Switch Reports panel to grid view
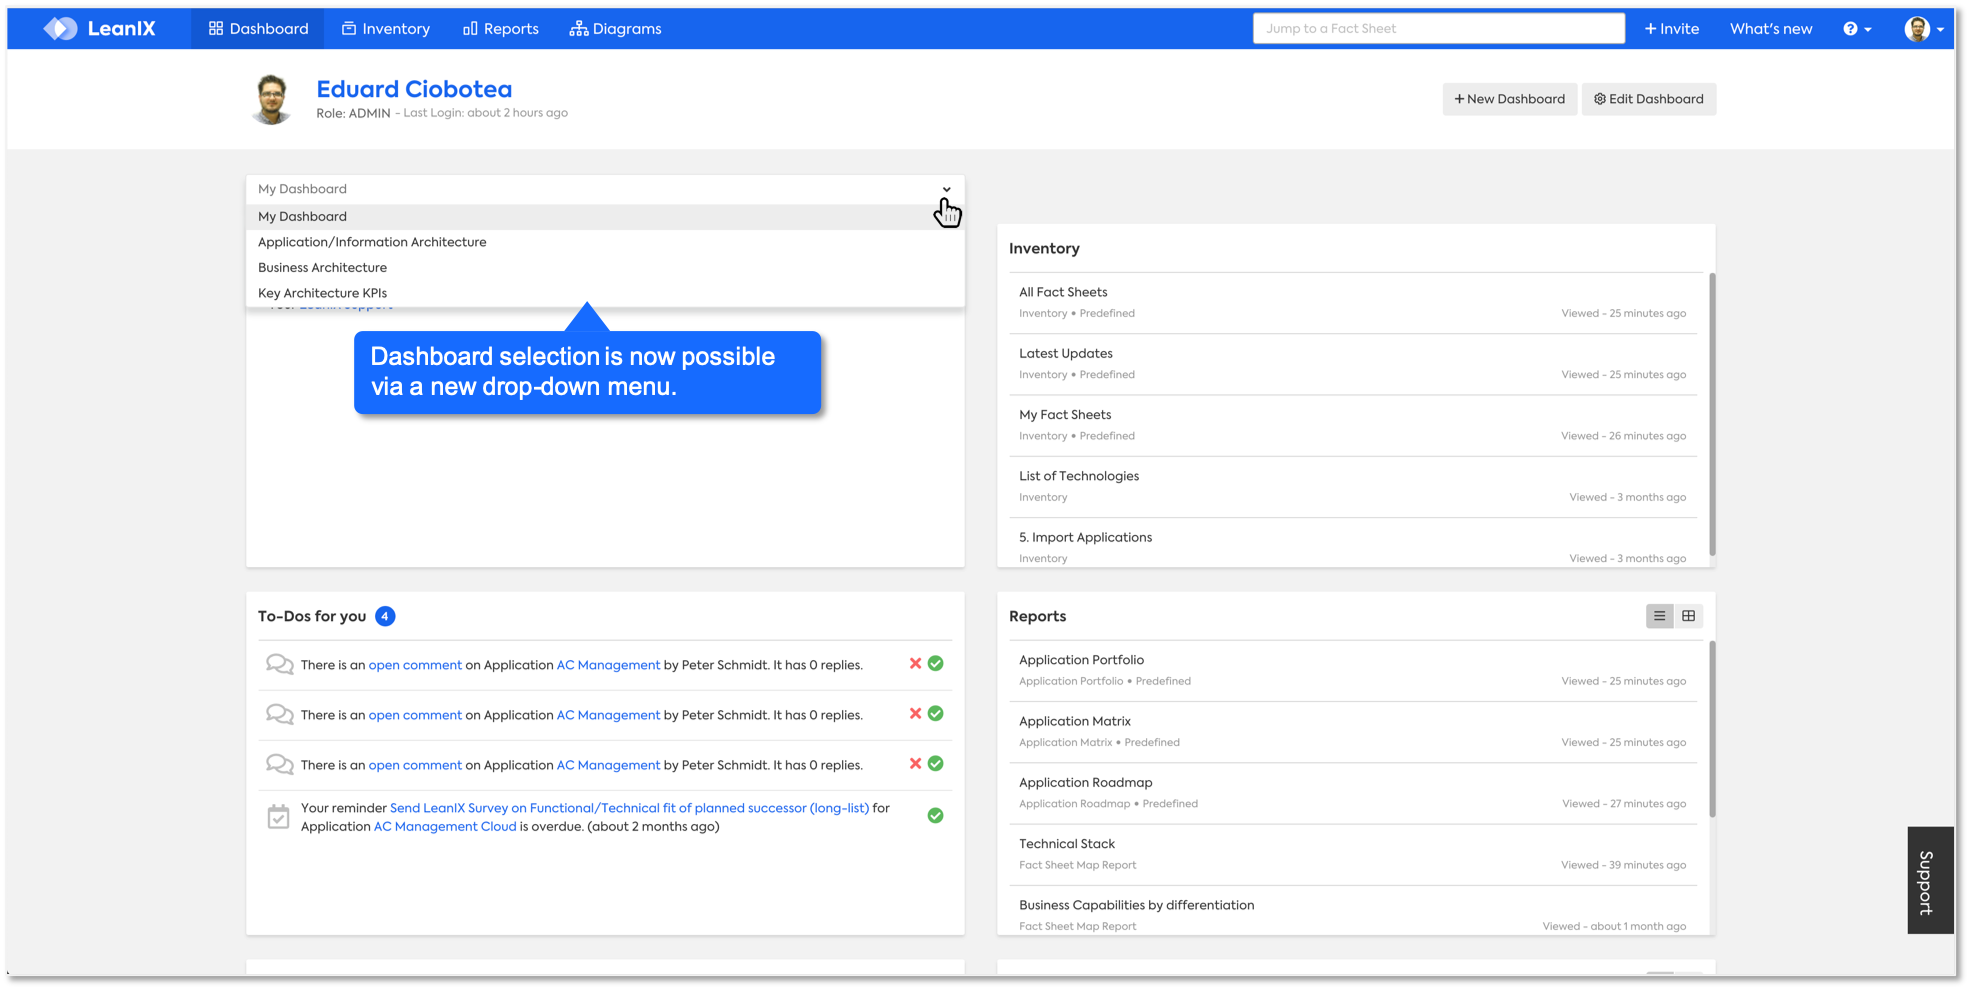1968x987 pixels. (1688, 616)
